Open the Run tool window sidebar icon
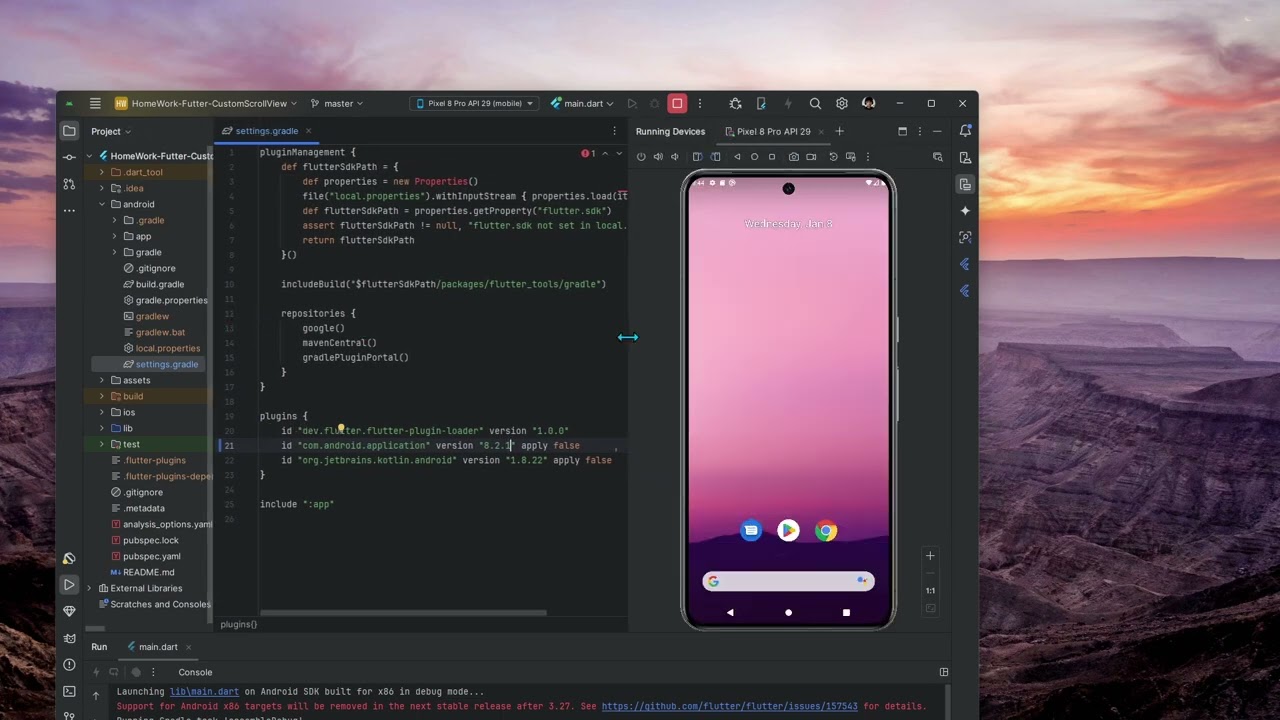 click(69, 584)
